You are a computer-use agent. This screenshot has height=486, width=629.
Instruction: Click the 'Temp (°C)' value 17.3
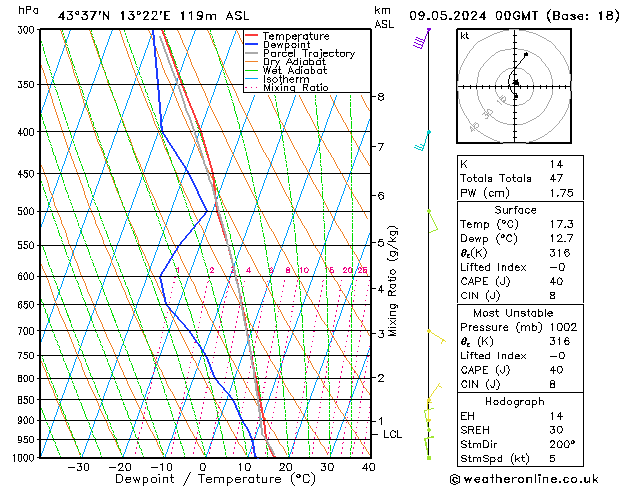562,224
